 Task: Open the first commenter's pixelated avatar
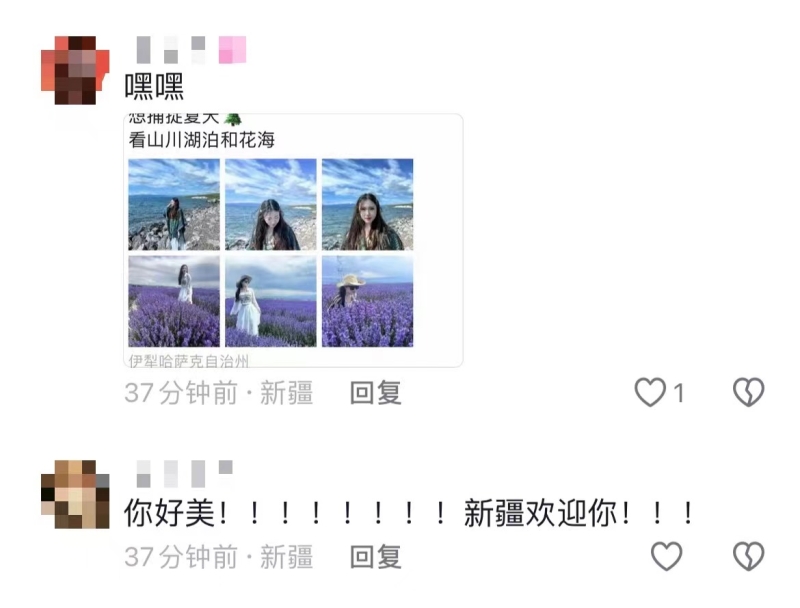tap(75, 70)
